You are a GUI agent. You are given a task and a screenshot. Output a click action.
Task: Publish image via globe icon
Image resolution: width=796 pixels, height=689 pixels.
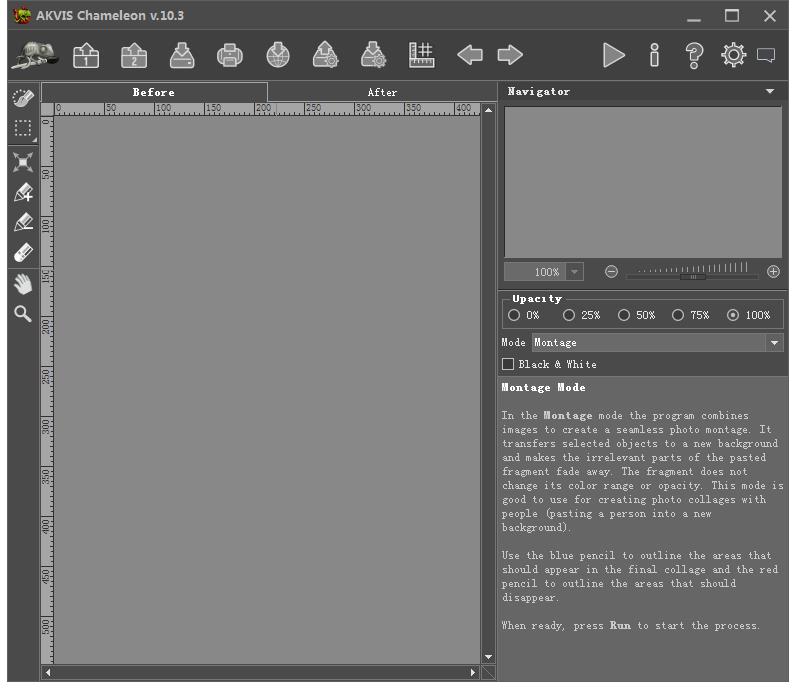[x=278, y=55]
